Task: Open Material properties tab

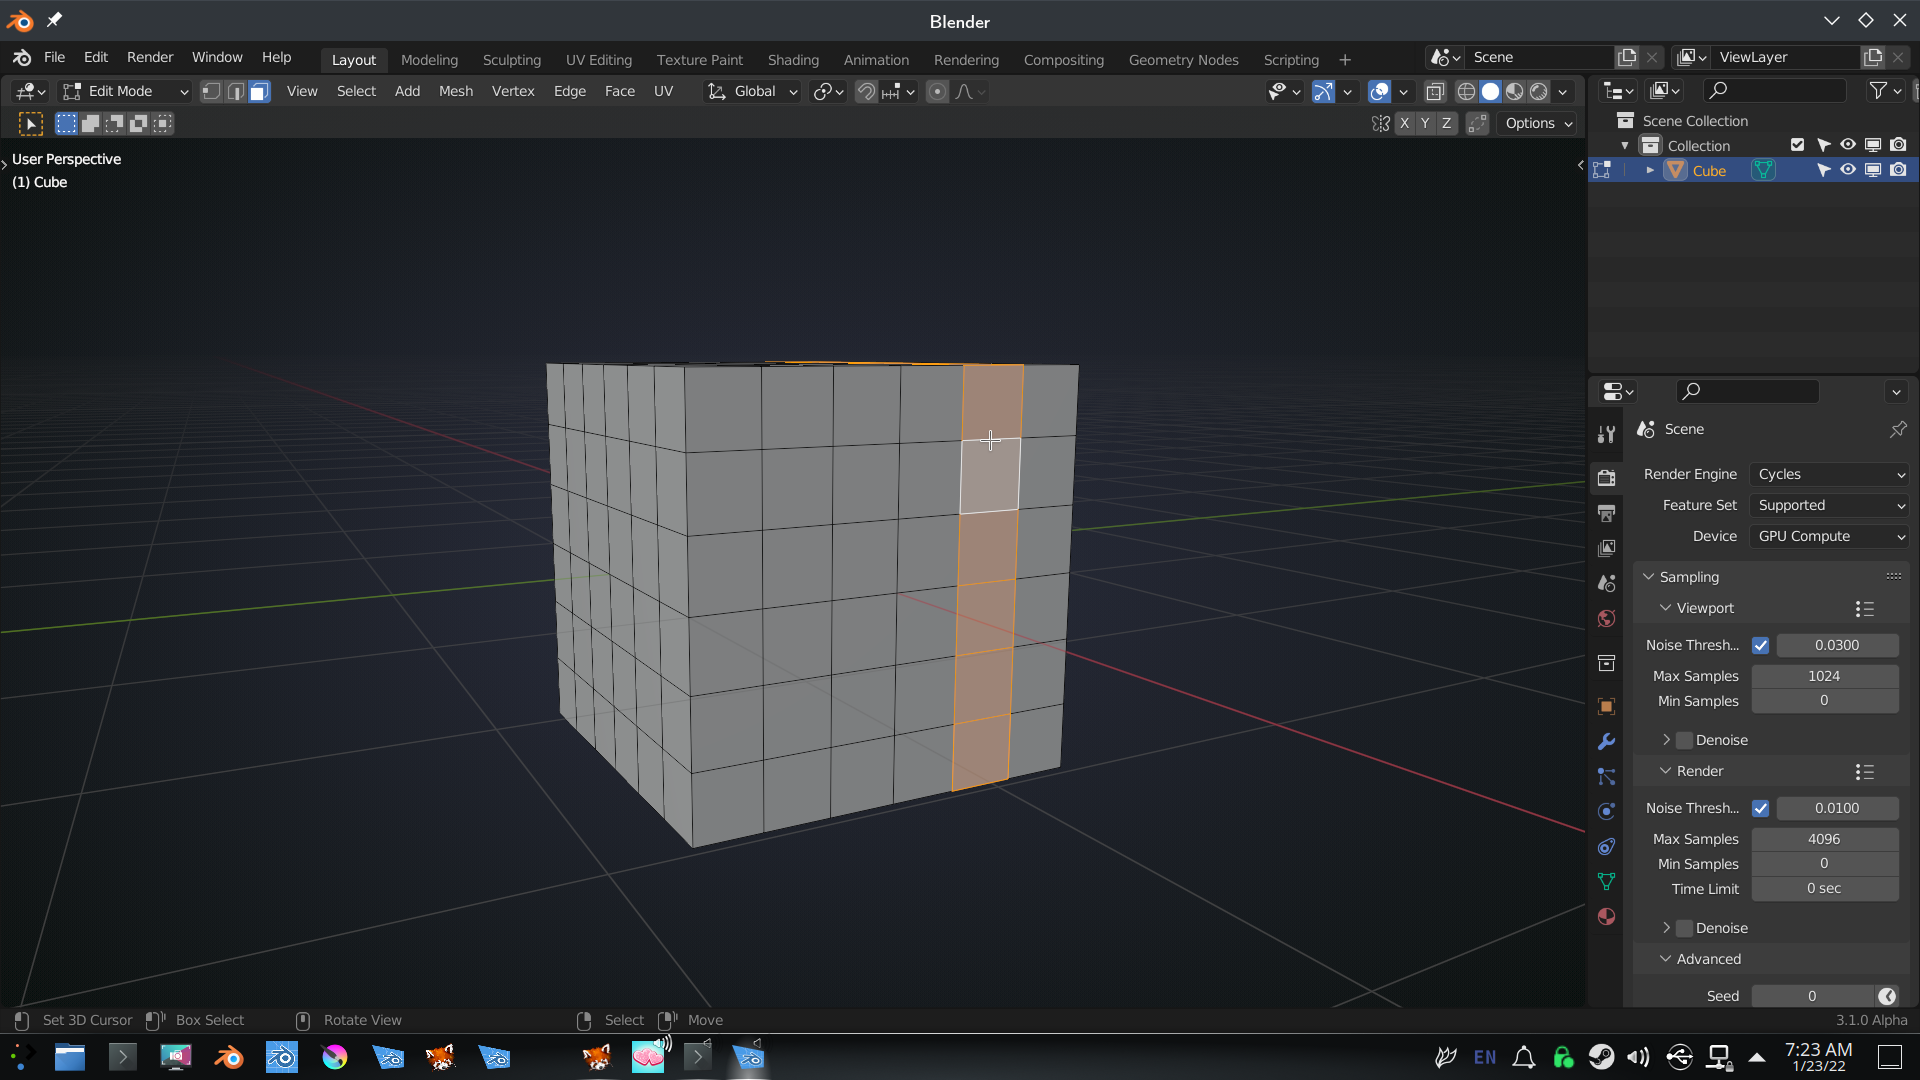Action: point(1606,916)
